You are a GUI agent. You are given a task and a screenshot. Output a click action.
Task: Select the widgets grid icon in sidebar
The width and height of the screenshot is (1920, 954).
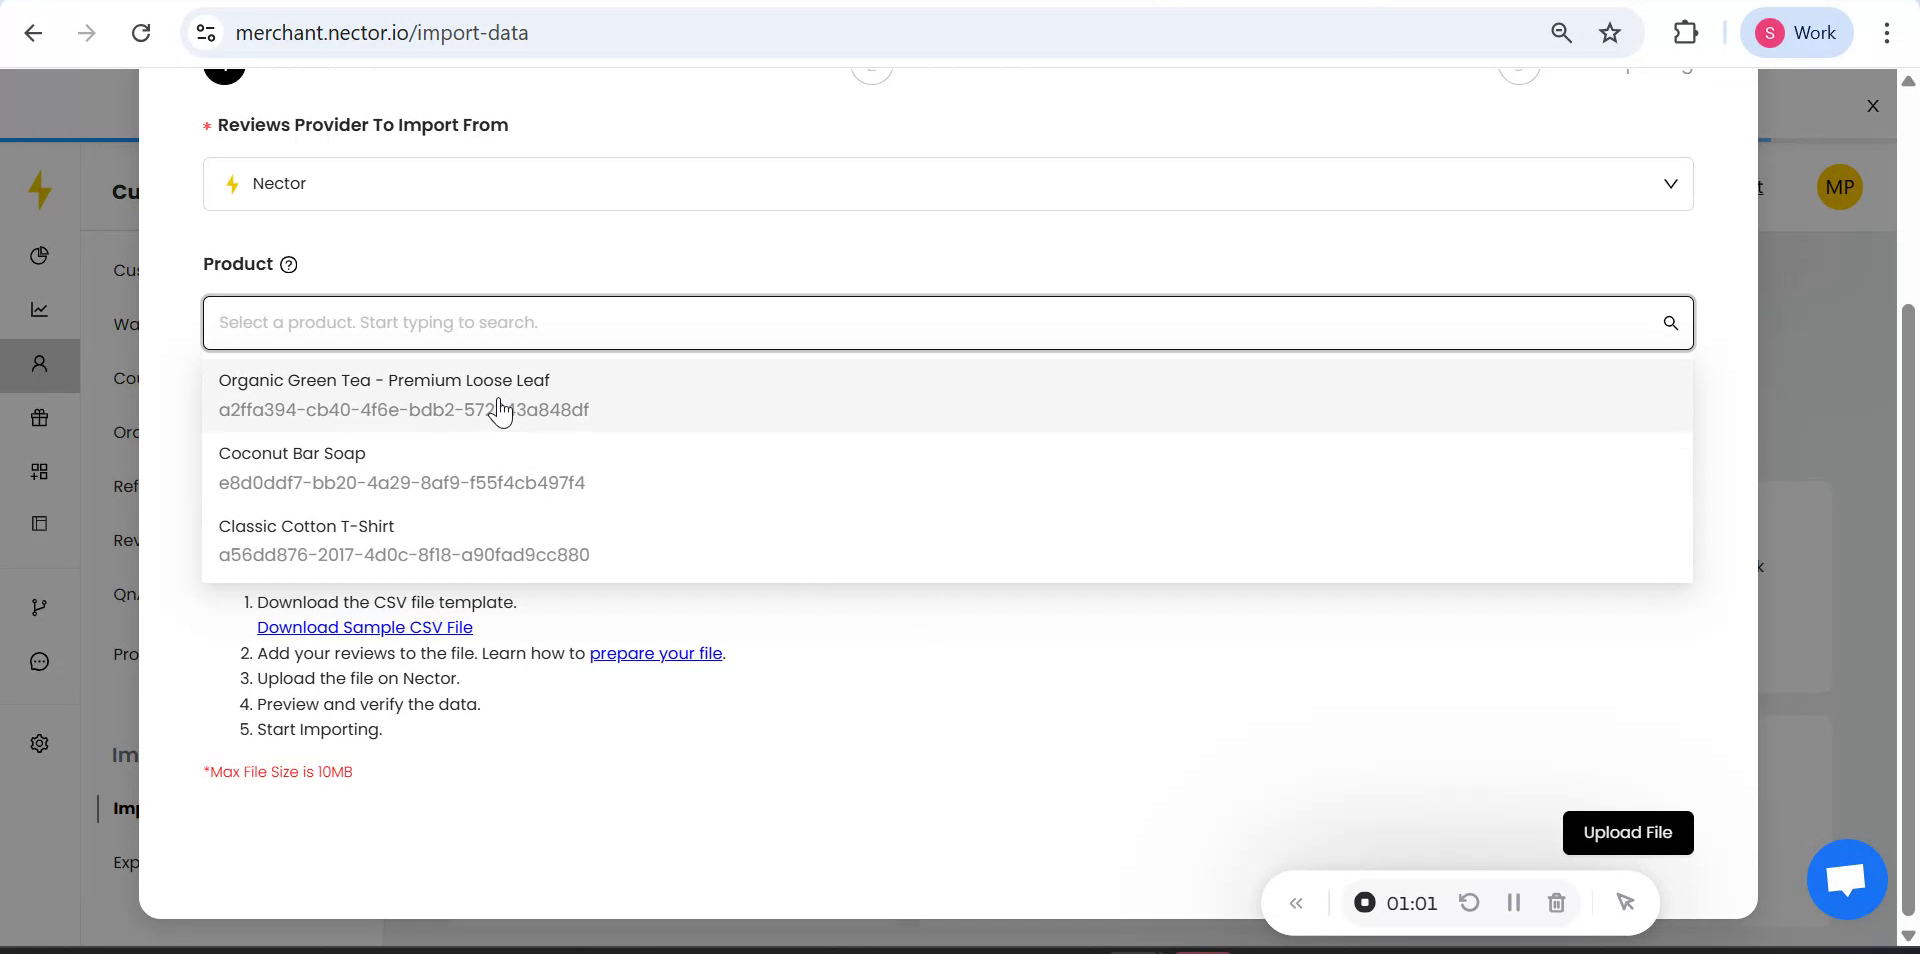click(39, 472)
